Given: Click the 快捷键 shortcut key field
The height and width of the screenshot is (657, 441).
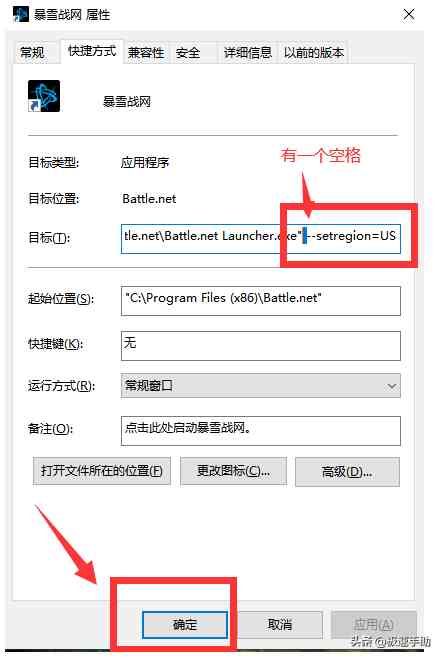Looking at the screenshot, I should (261, 346).
